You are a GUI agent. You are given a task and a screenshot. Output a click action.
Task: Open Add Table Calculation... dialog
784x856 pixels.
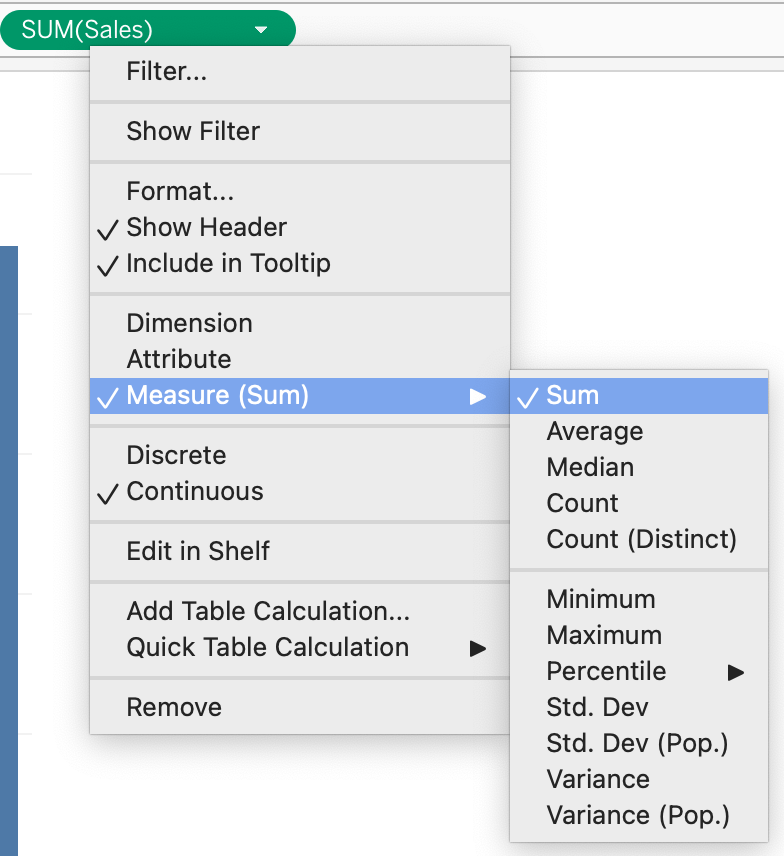268,611
